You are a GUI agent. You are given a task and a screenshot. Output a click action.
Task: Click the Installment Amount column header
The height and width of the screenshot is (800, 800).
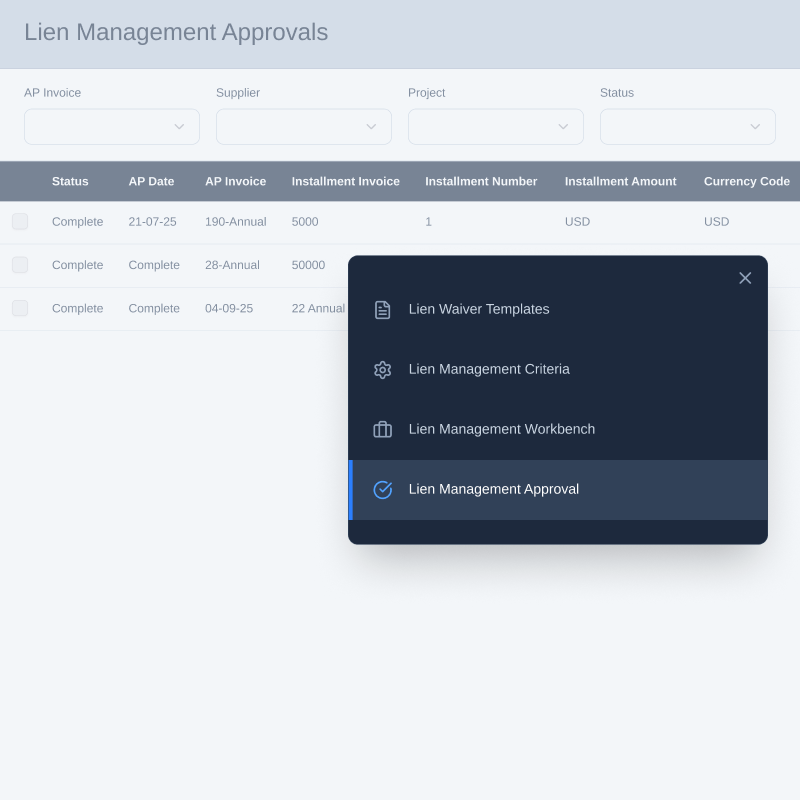[620, 182]
